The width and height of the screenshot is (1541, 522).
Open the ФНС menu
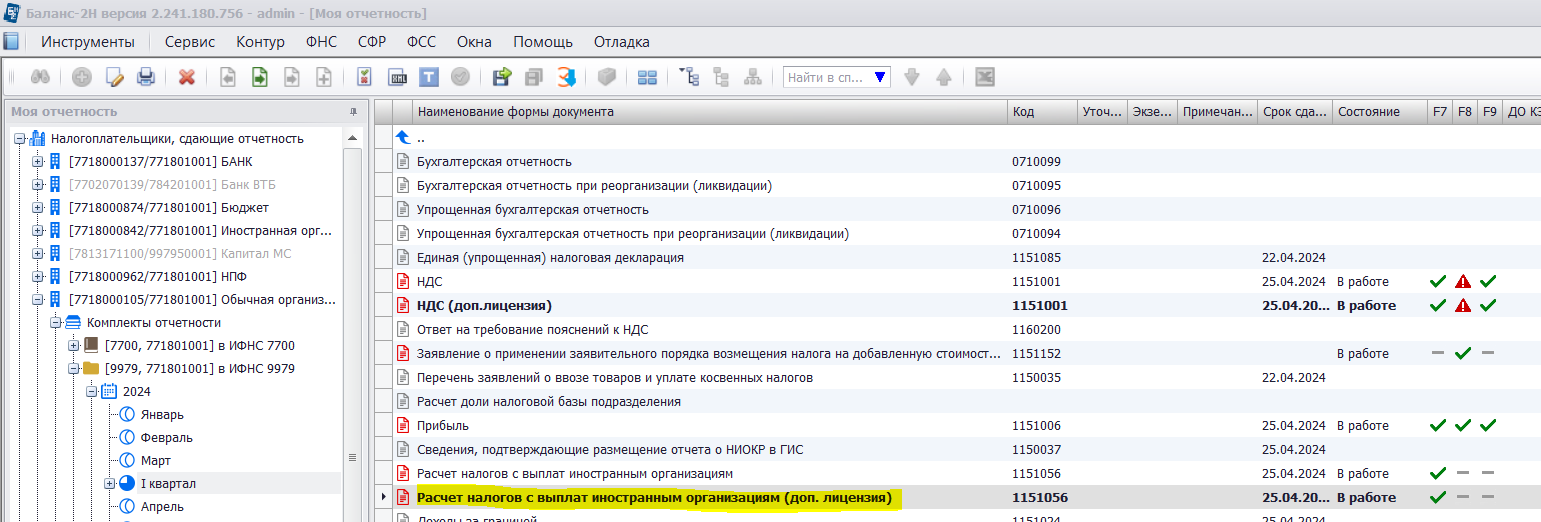(x=322, y=41)
